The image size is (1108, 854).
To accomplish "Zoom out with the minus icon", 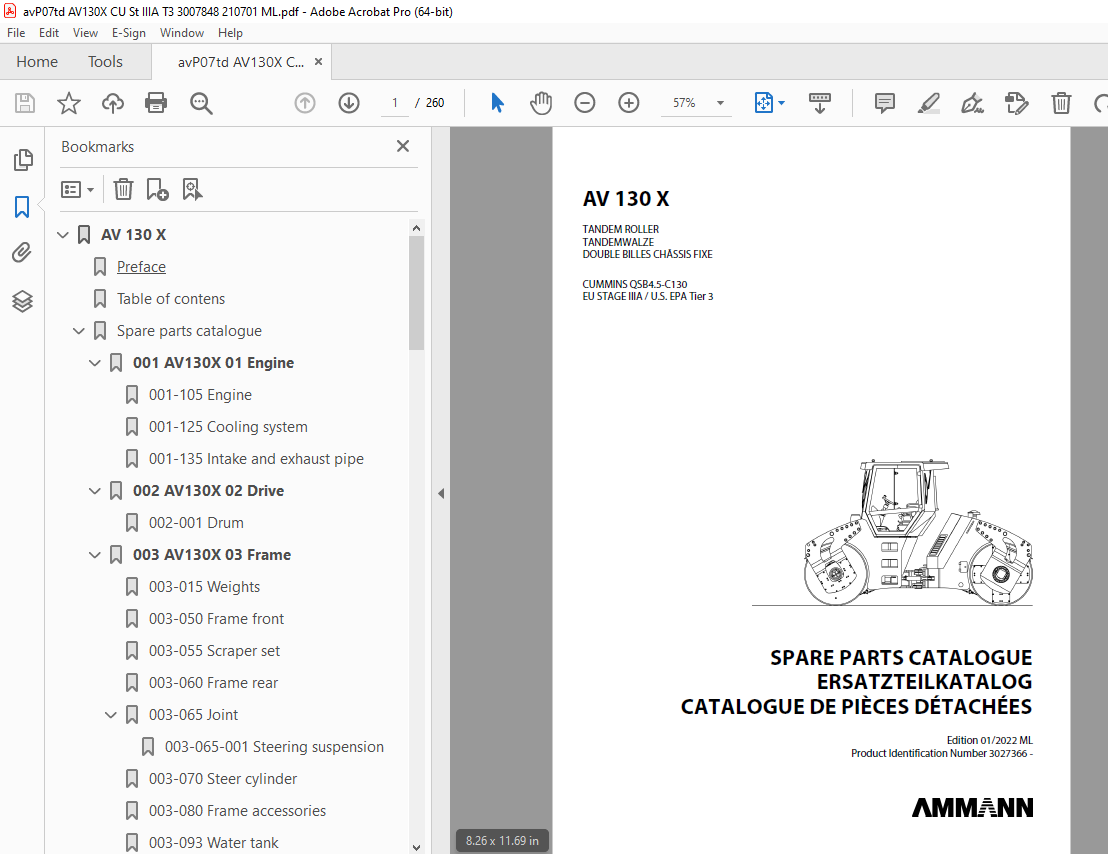I will 584,103.
